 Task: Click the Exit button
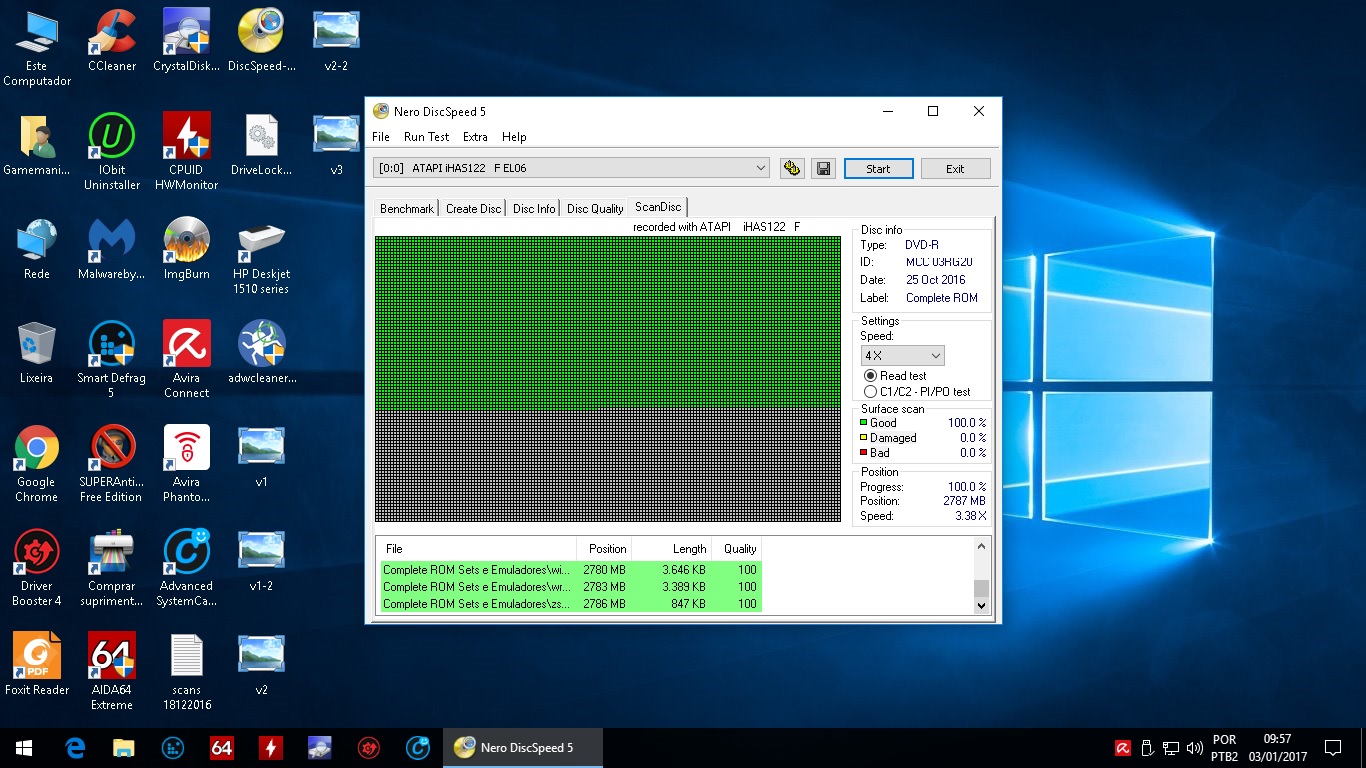tap(955, 169)
